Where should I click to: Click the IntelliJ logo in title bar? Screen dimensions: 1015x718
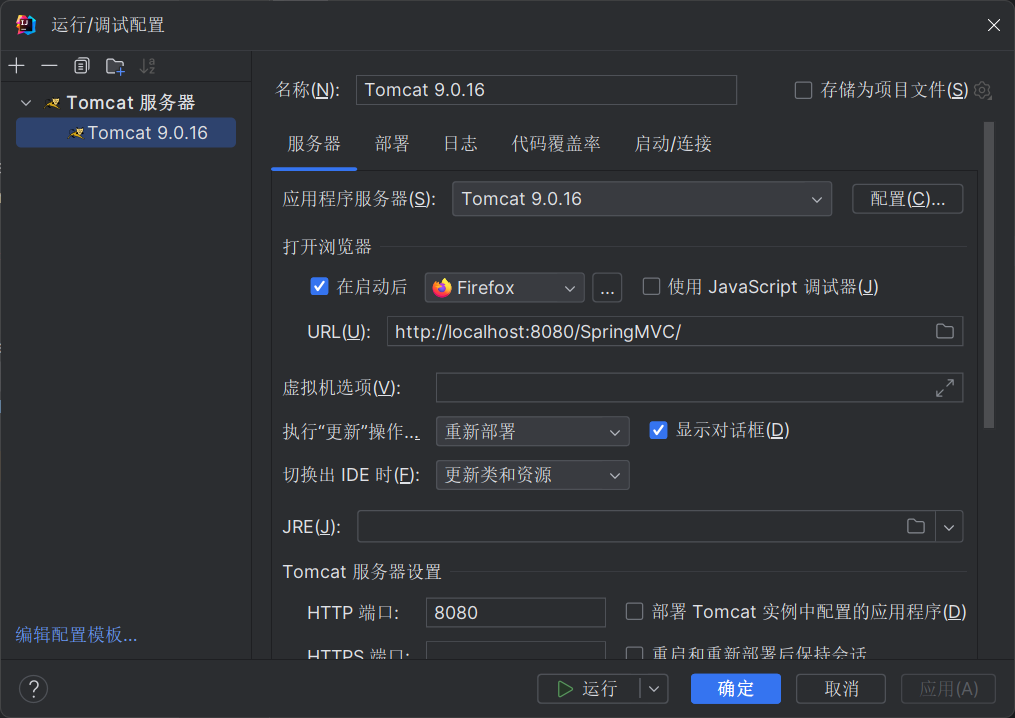pos(26,25)
